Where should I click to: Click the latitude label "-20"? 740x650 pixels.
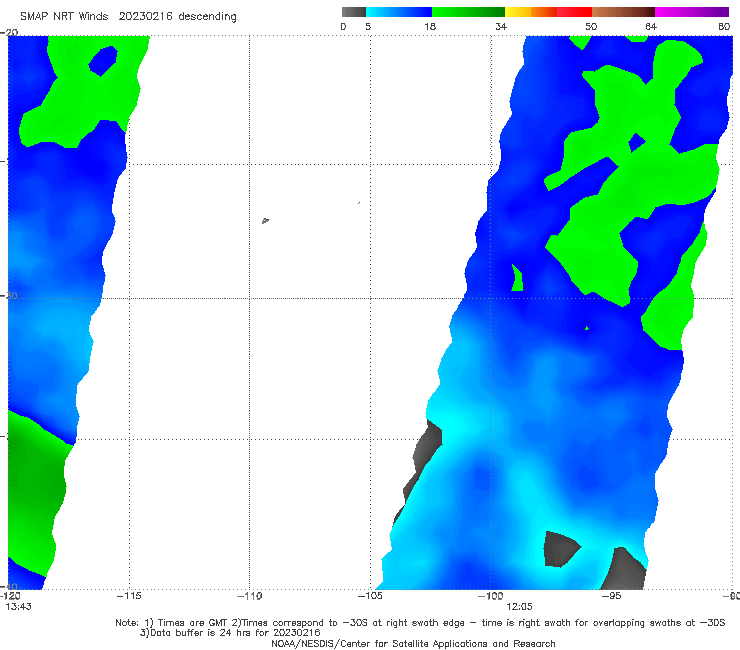[9, 32]
